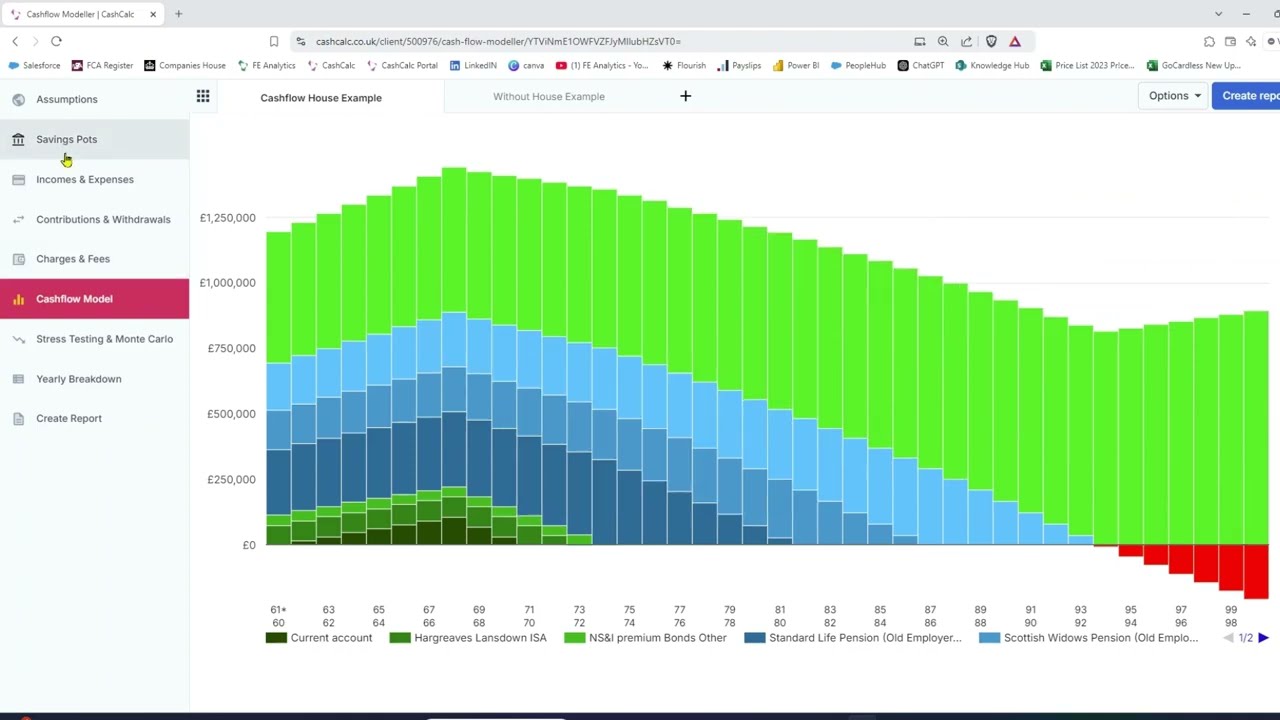This screenshot has height=720, width=1280.
Task: Open Brave Shields lion icon
Action: (991, 41)
